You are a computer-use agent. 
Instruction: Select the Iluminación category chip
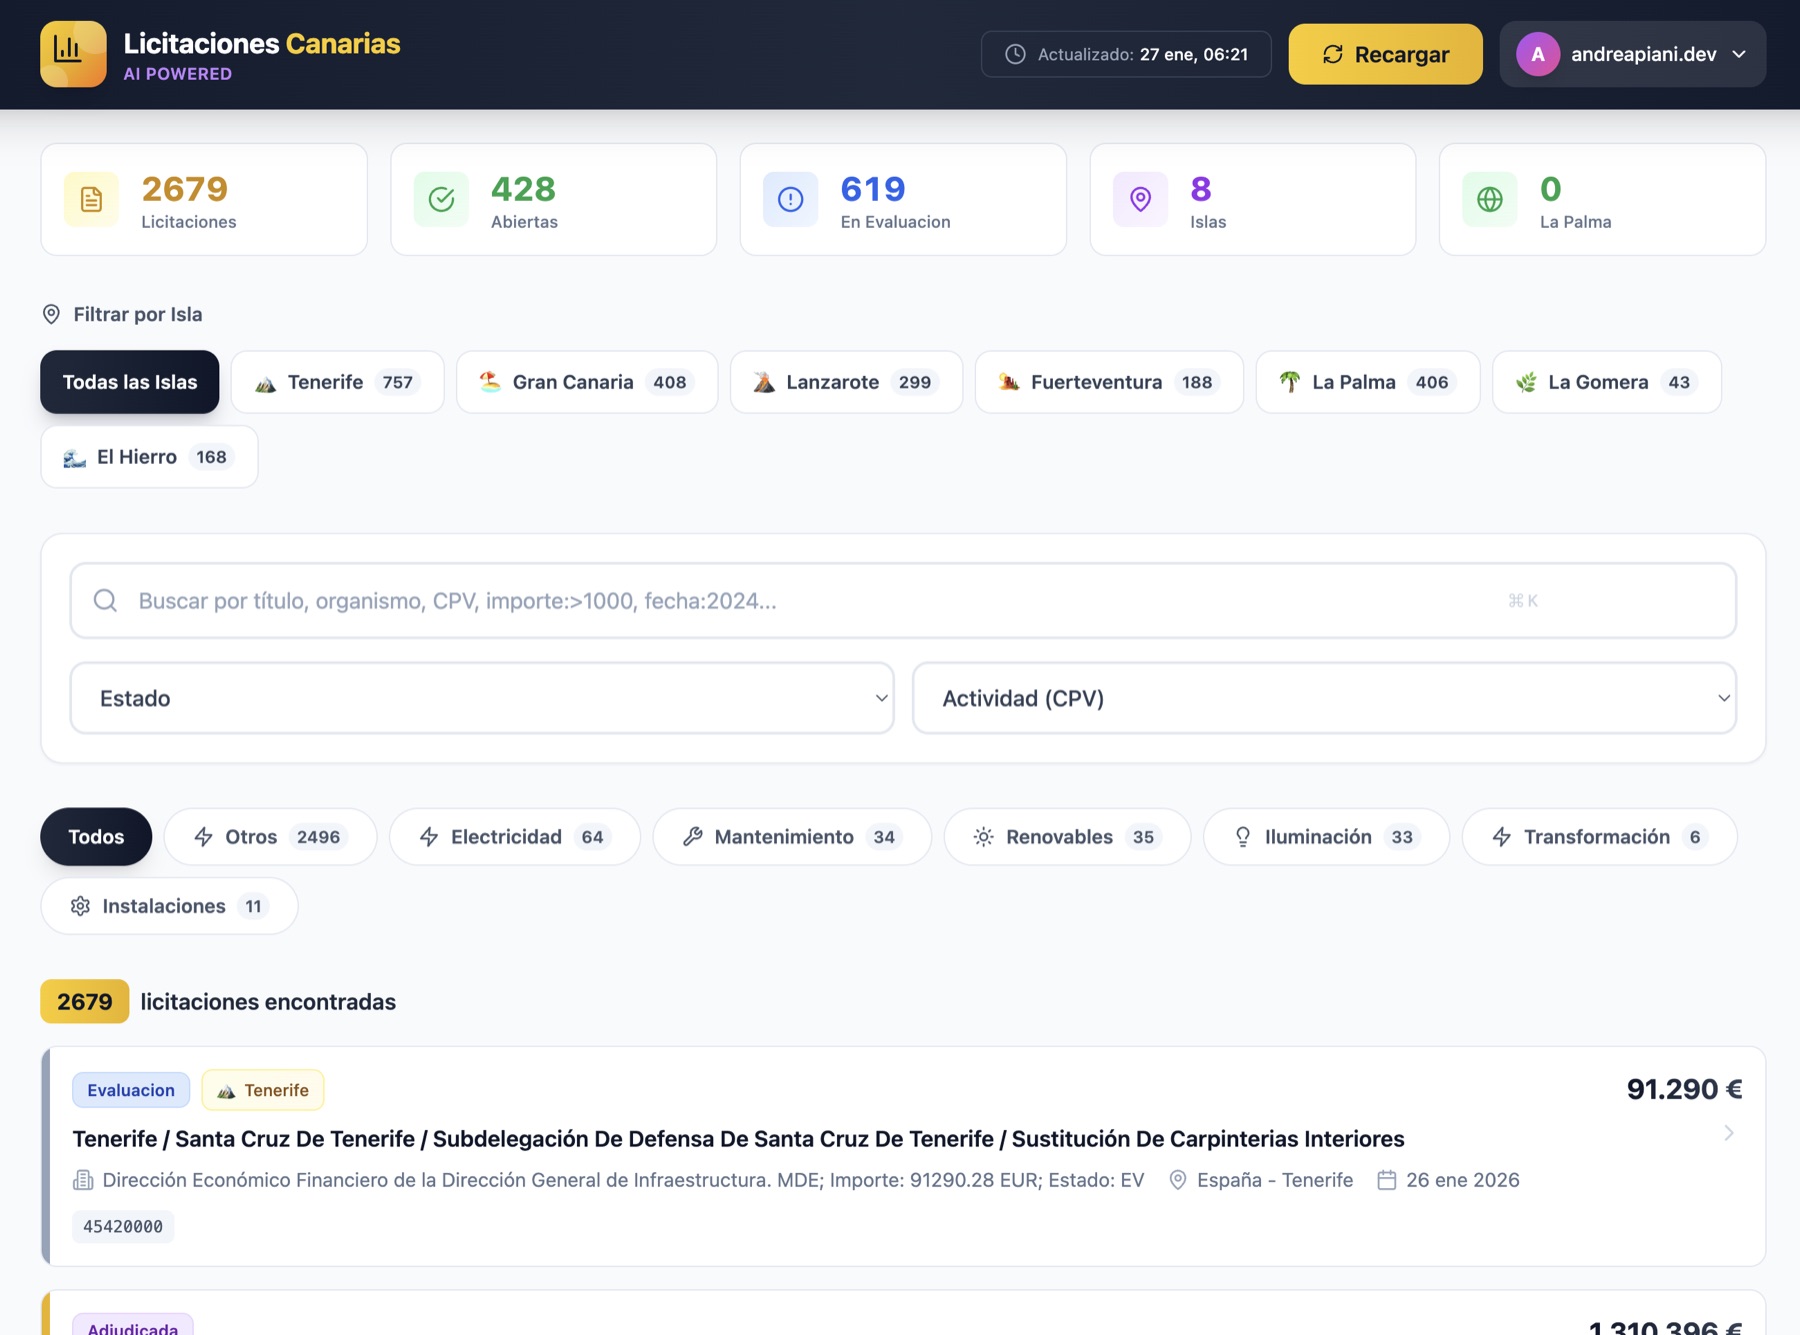(1326, 837)
